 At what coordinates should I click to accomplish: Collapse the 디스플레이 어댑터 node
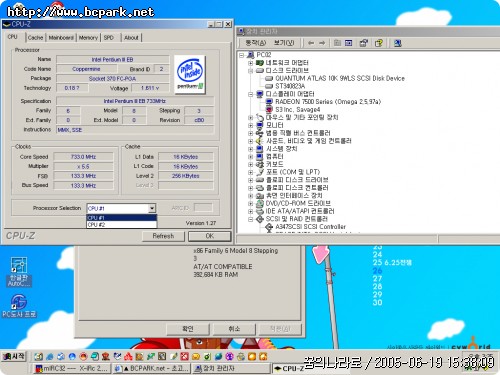coord(250,94)
